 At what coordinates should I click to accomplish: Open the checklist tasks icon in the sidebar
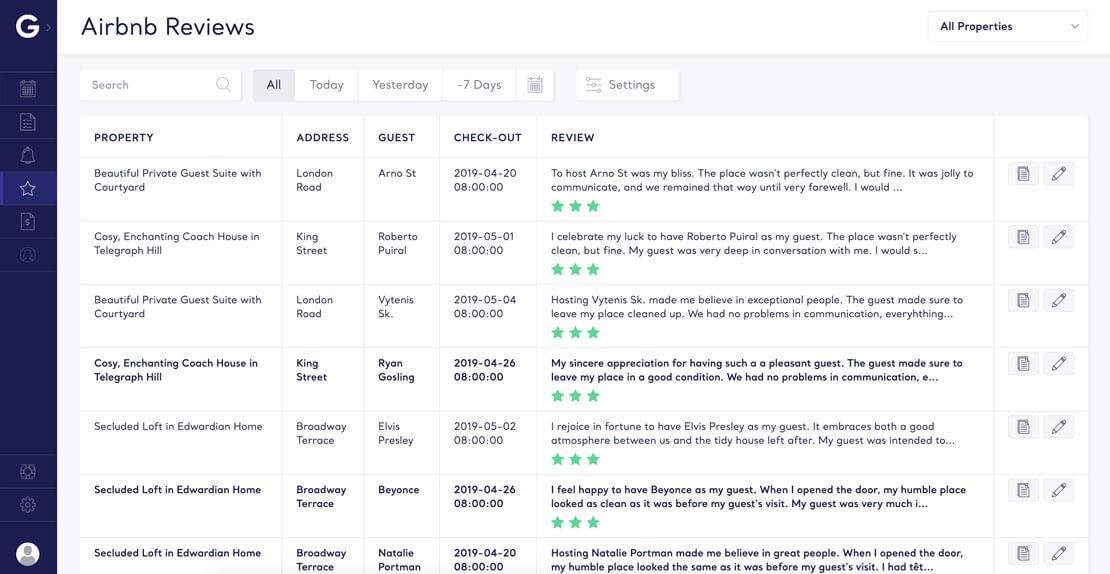28,122
